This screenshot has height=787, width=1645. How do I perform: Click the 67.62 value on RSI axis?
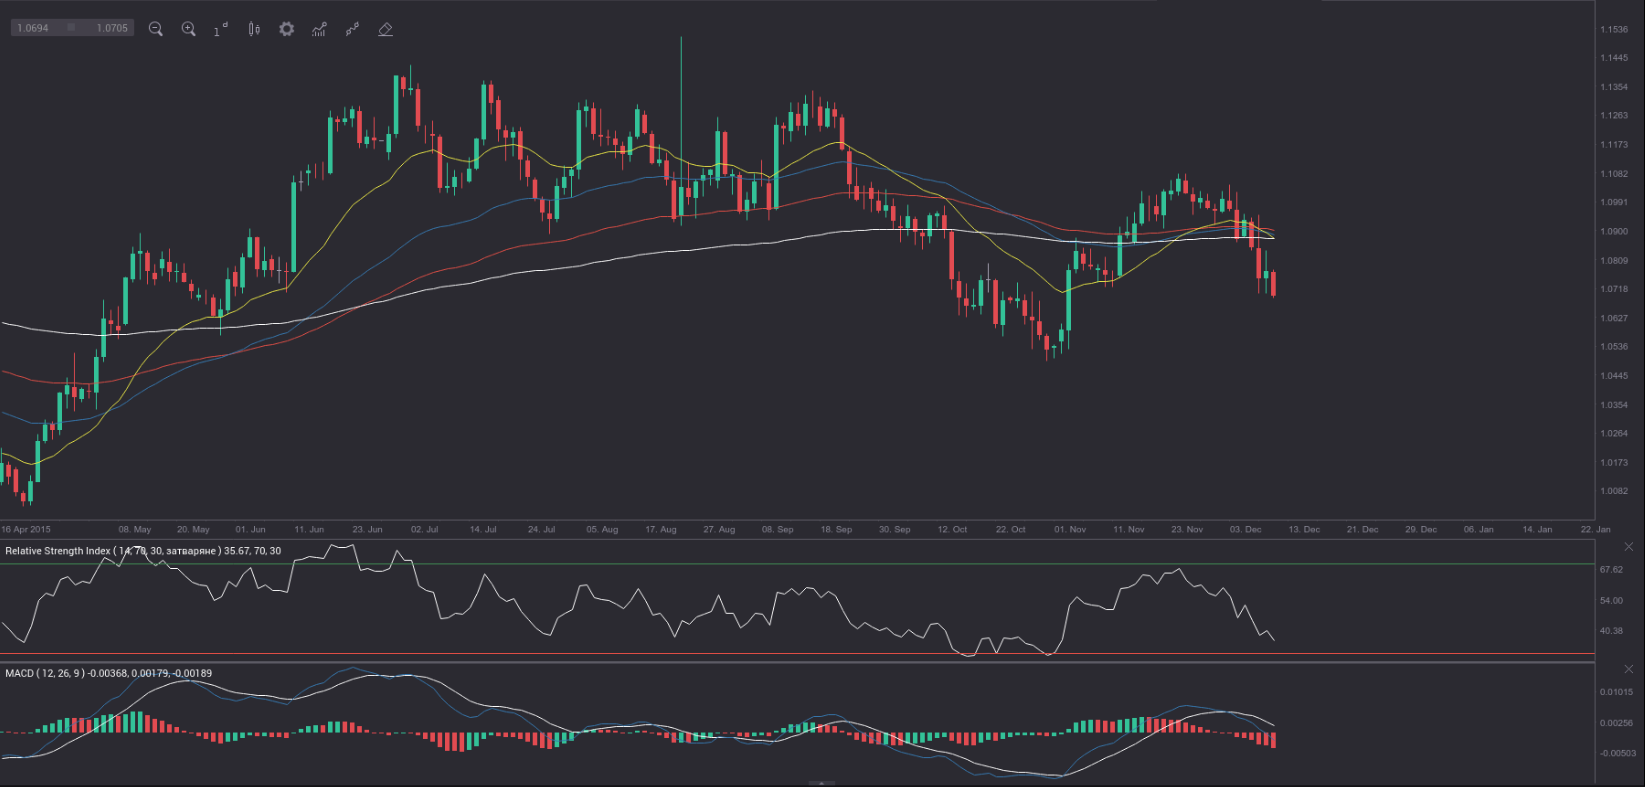coord(1611,569)
